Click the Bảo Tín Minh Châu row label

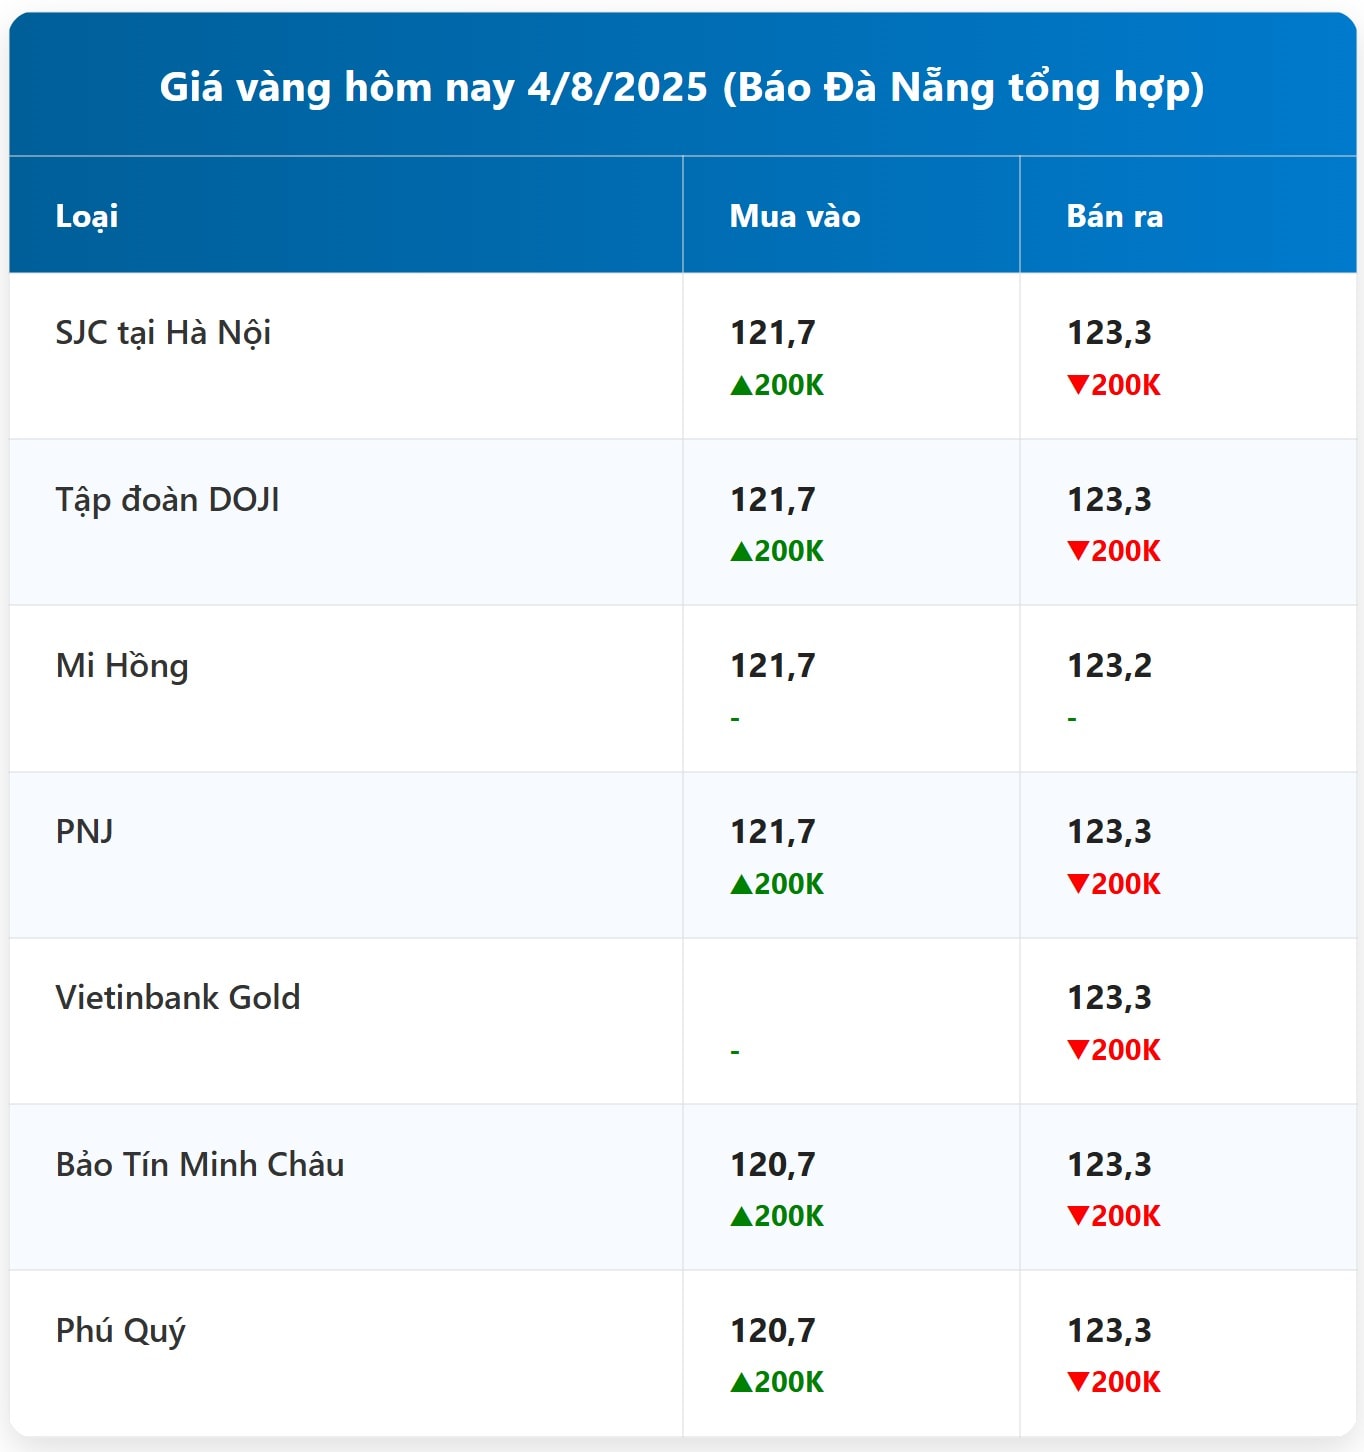click(200, 1164)
